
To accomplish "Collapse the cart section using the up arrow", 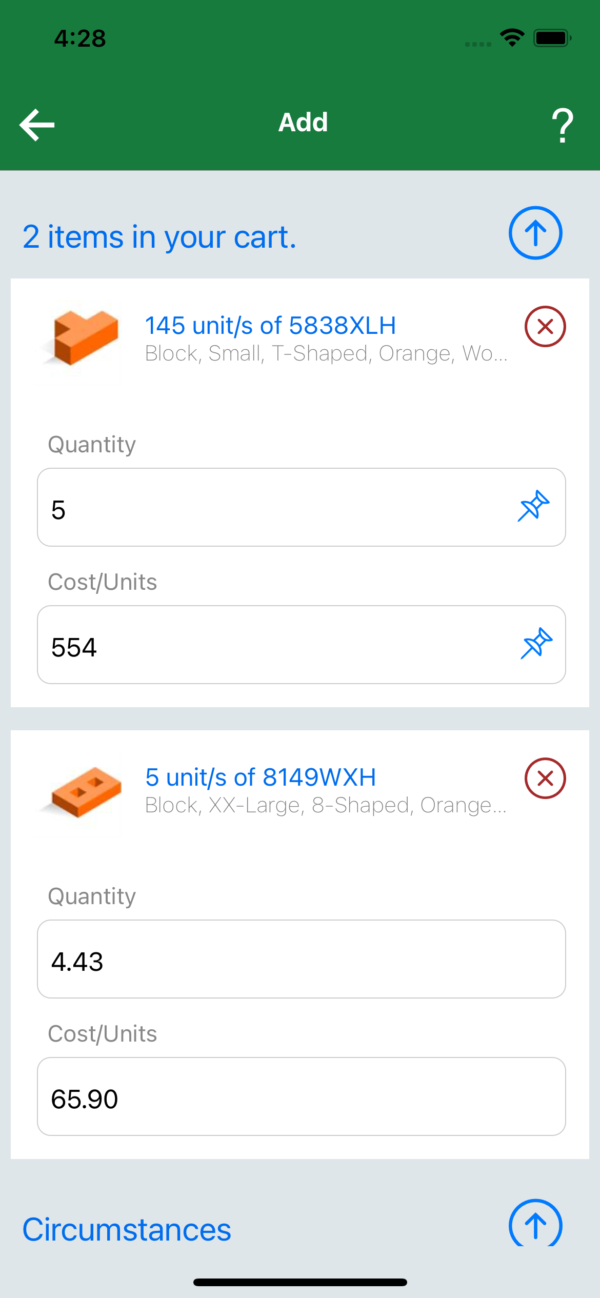I will pos(535,232).
